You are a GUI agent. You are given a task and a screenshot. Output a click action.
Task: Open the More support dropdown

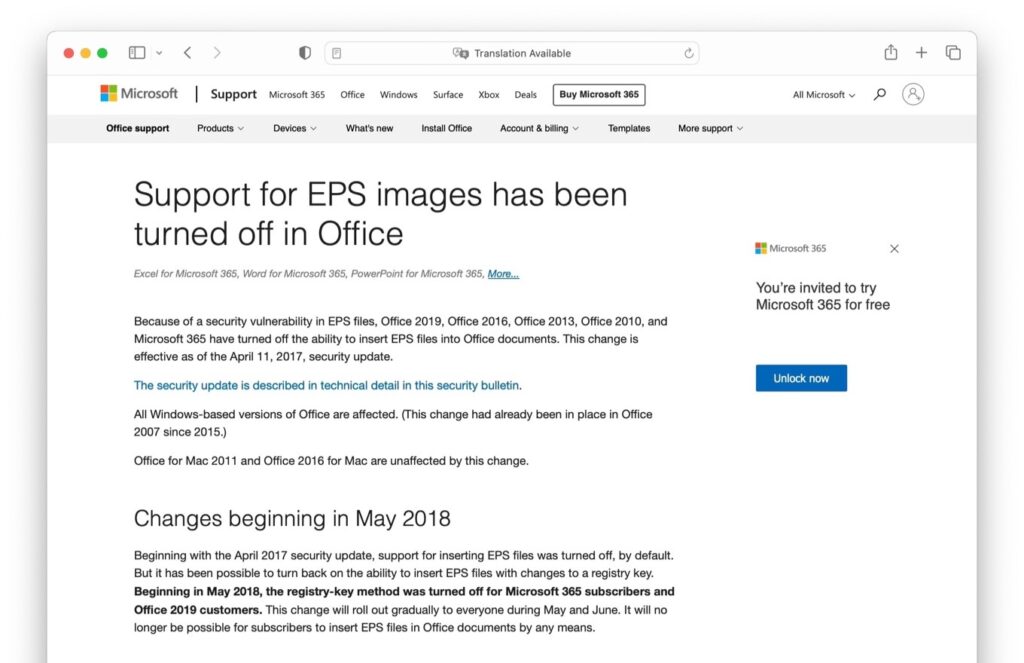click(x=710, y=128)
